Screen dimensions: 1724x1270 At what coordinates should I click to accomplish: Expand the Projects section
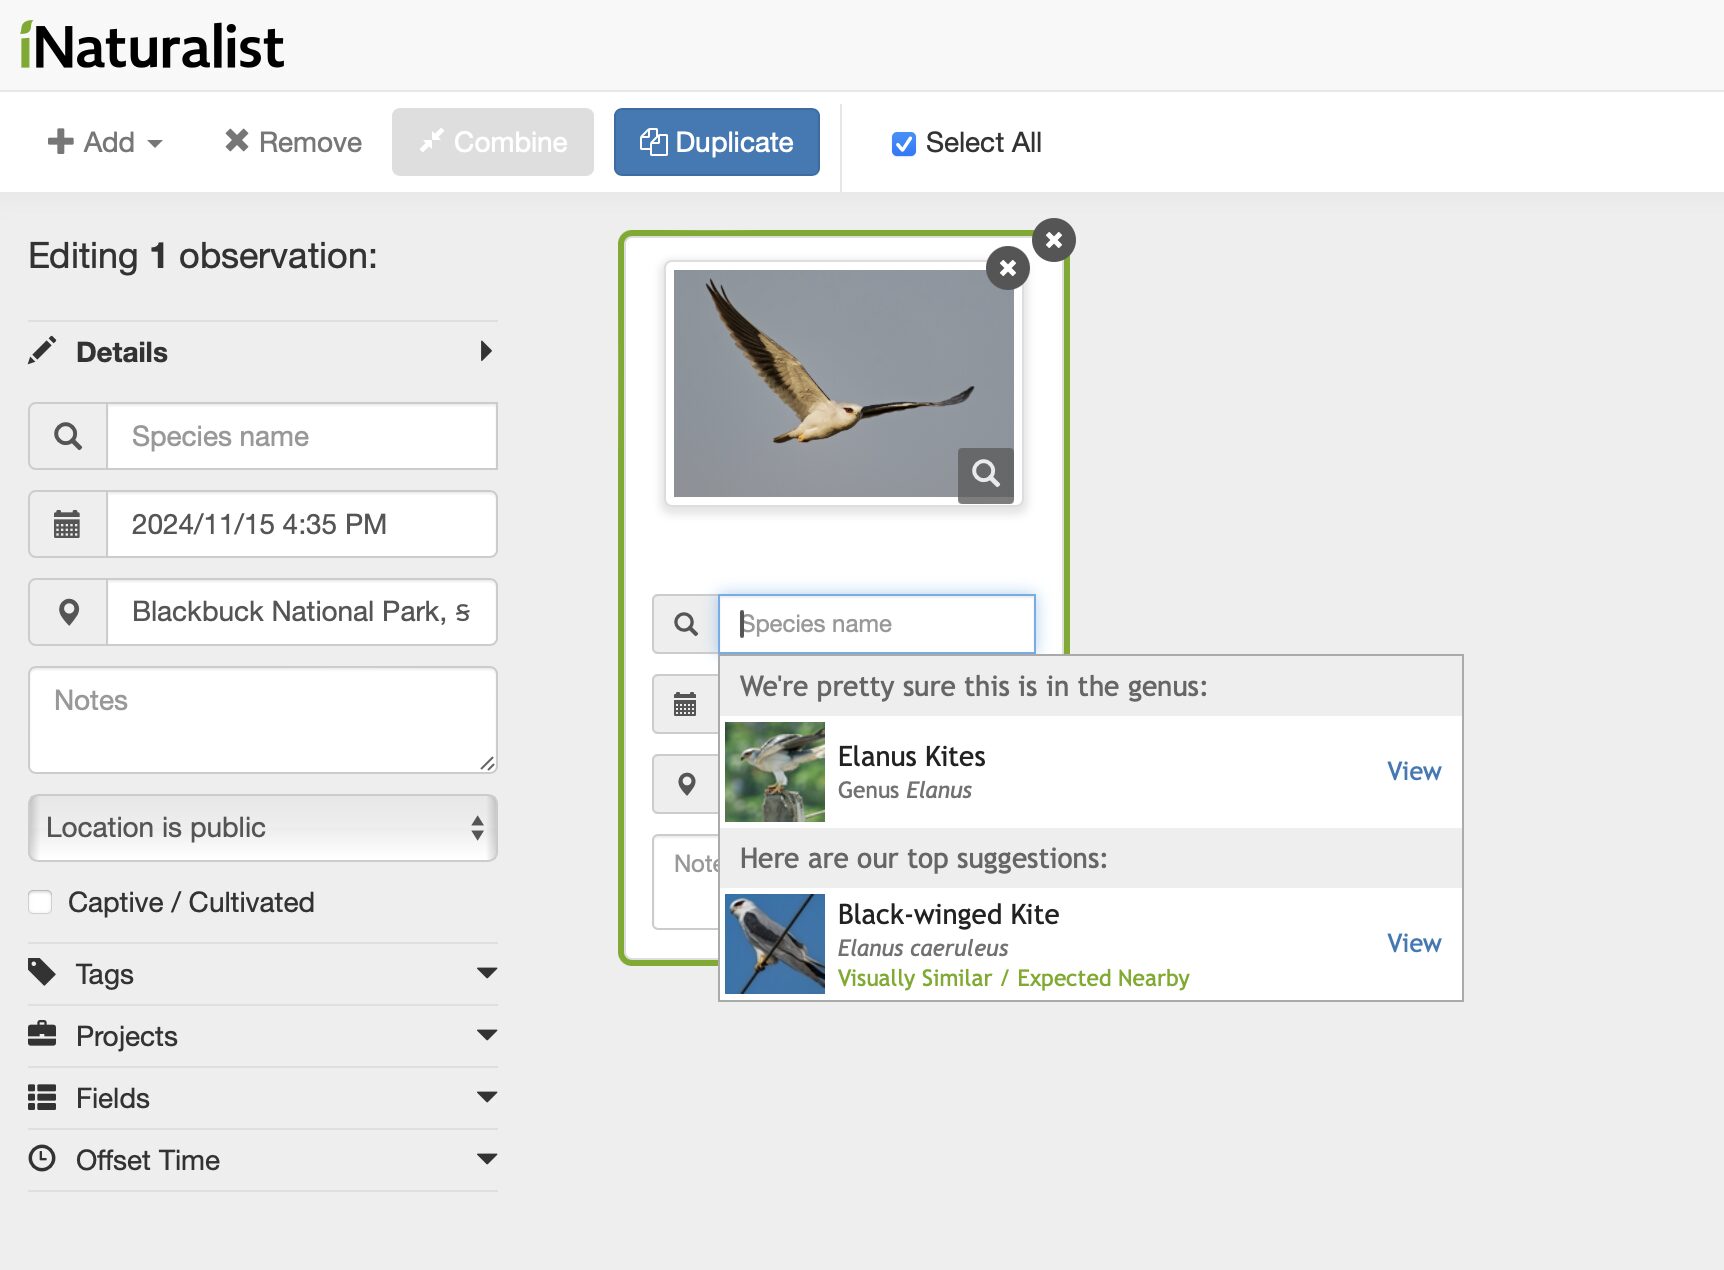click(262, 1036)
